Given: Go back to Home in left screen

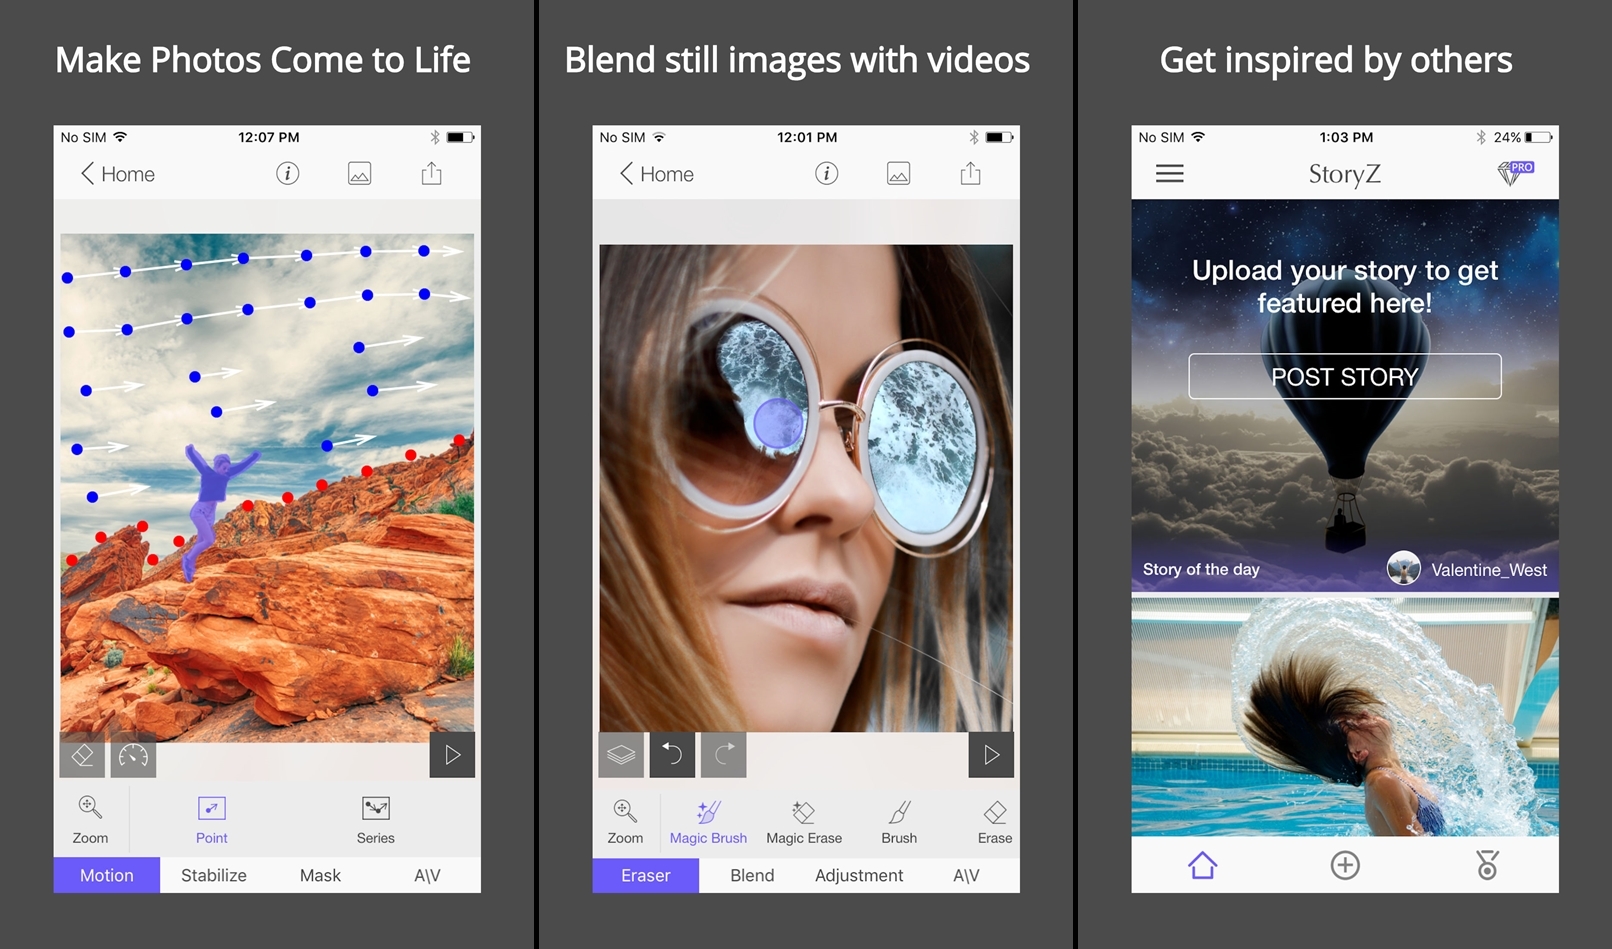Looking at the screenshot, I should coord(118,174).
